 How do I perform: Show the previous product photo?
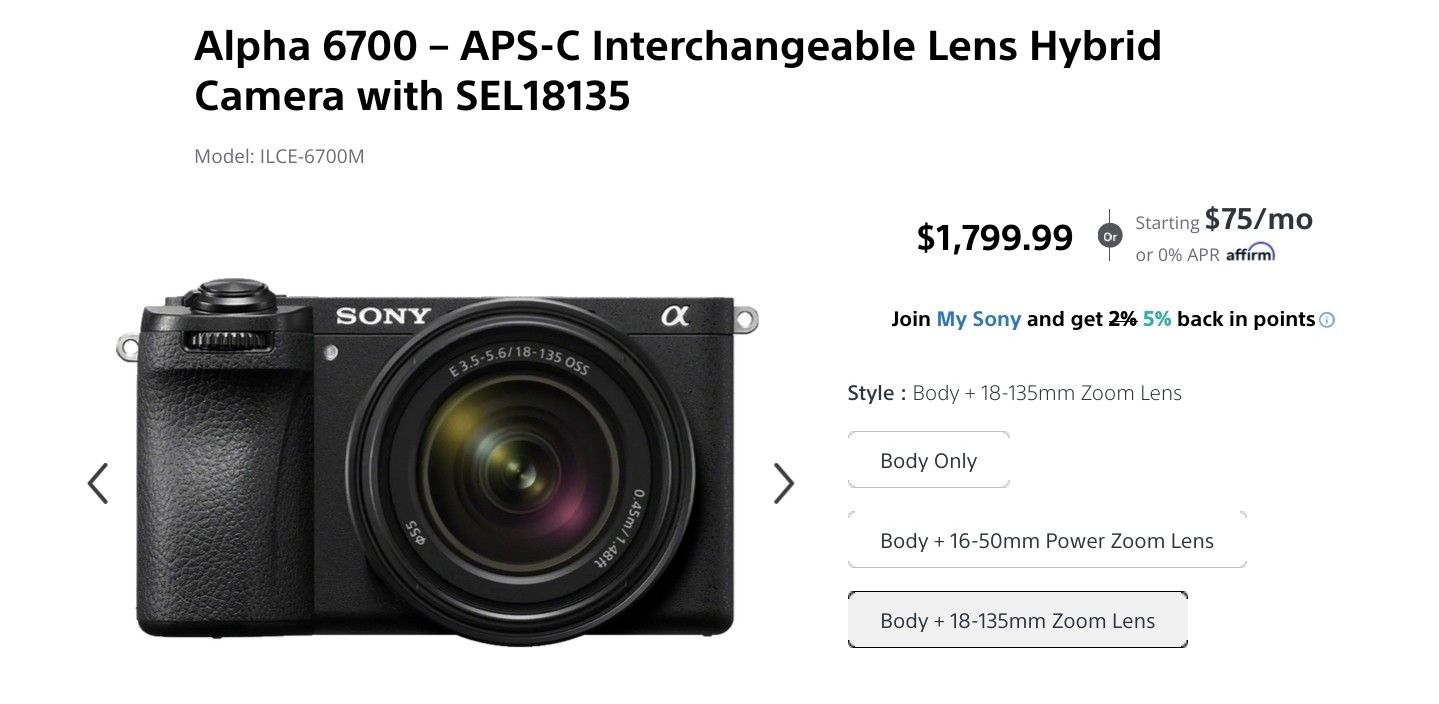click(x=97, y=483)
